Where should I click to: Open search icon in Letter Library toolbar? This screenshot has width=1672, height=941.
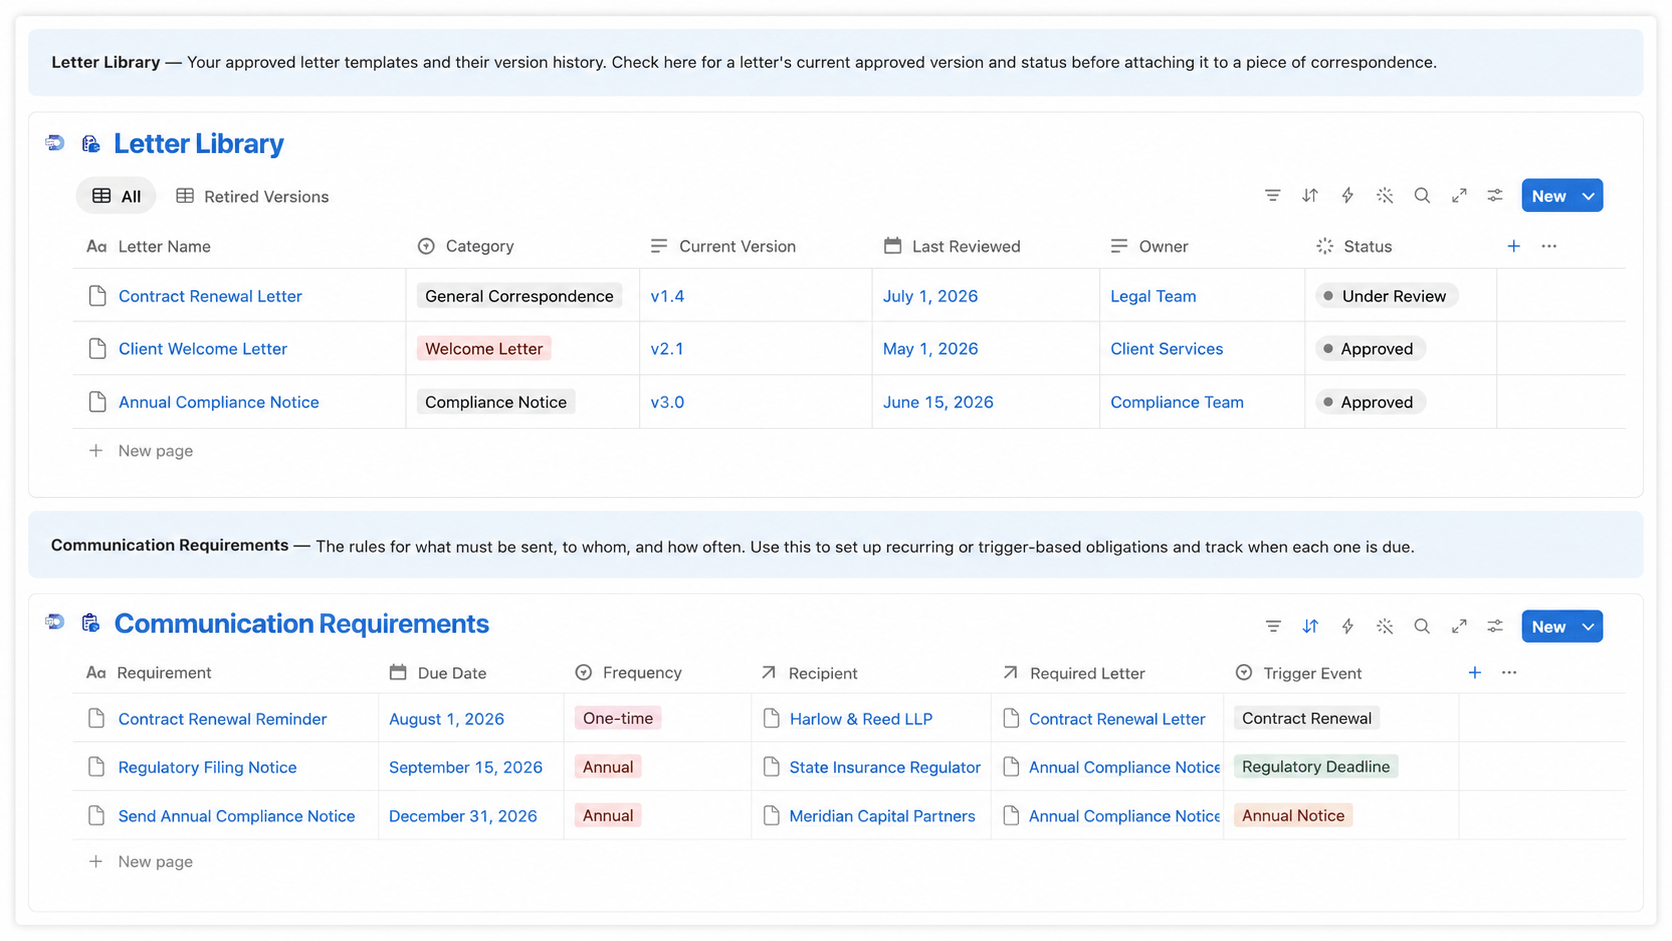tap(1422, 196)
